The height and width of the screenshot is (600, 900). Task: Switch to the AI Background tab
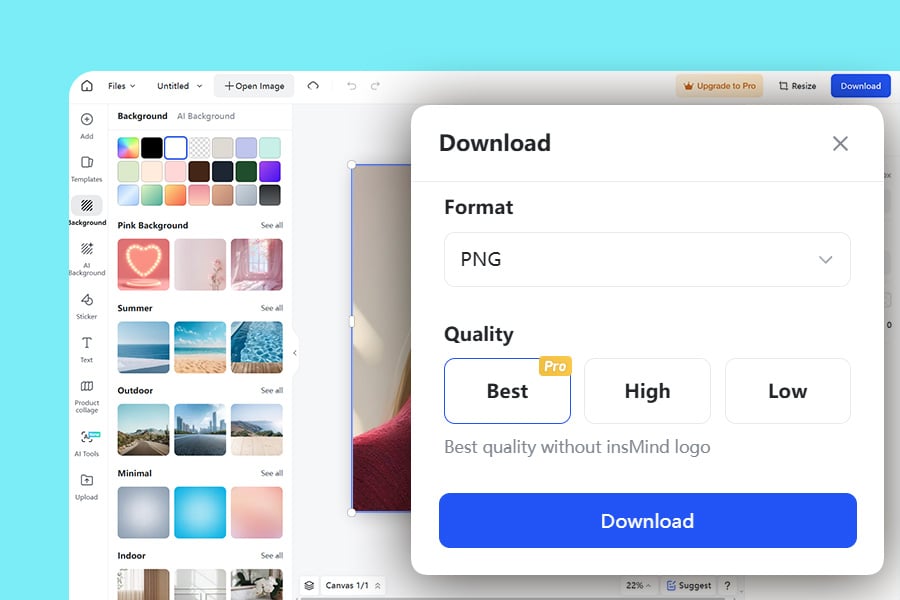point(206,116)
